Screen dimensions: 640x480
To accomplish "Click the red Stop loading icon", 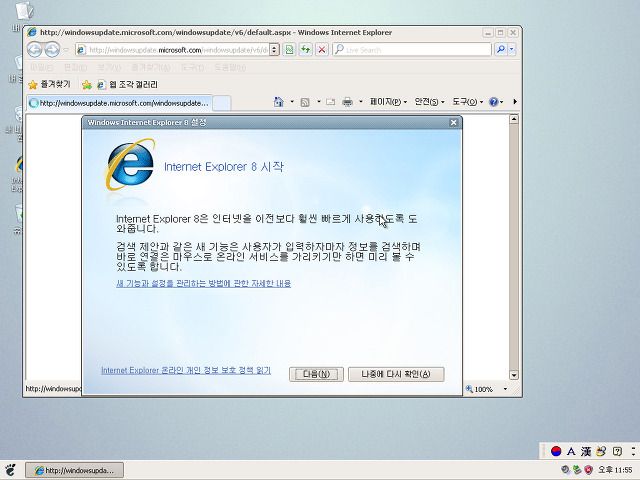I will [322, 50].
